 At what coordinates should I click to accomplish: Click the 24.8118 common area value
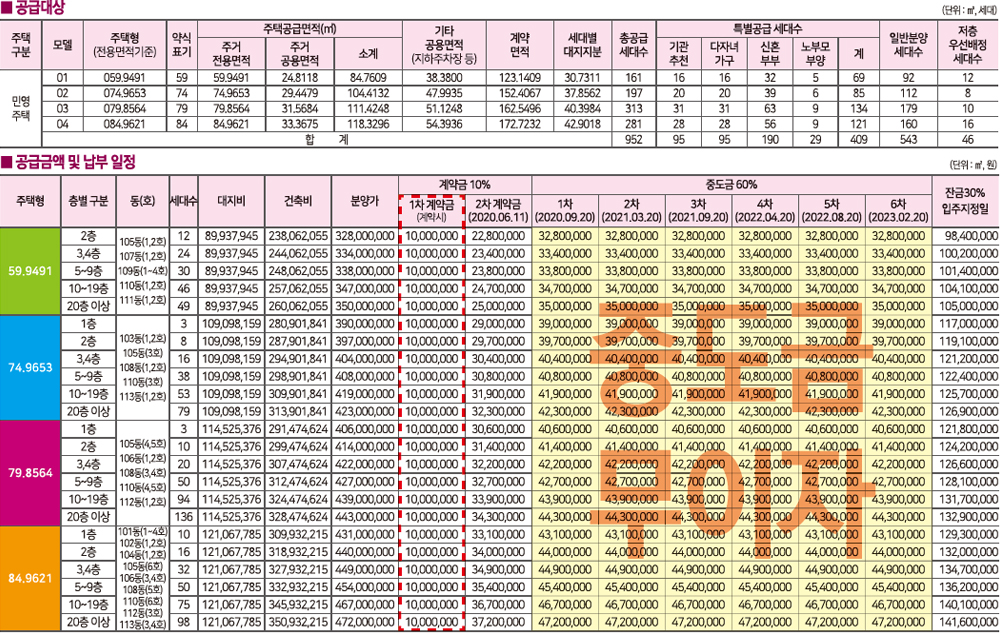tap(300, 78)
